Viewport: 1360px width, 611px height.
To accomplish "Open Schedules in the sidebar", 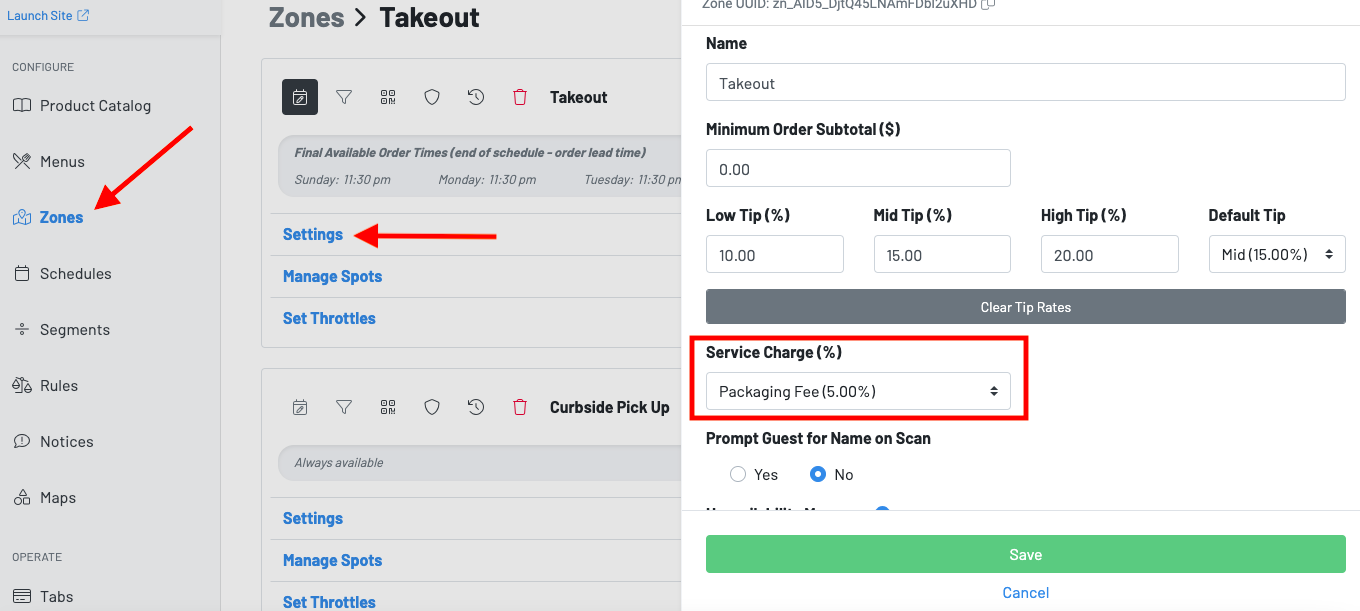I will coord(75,273).
